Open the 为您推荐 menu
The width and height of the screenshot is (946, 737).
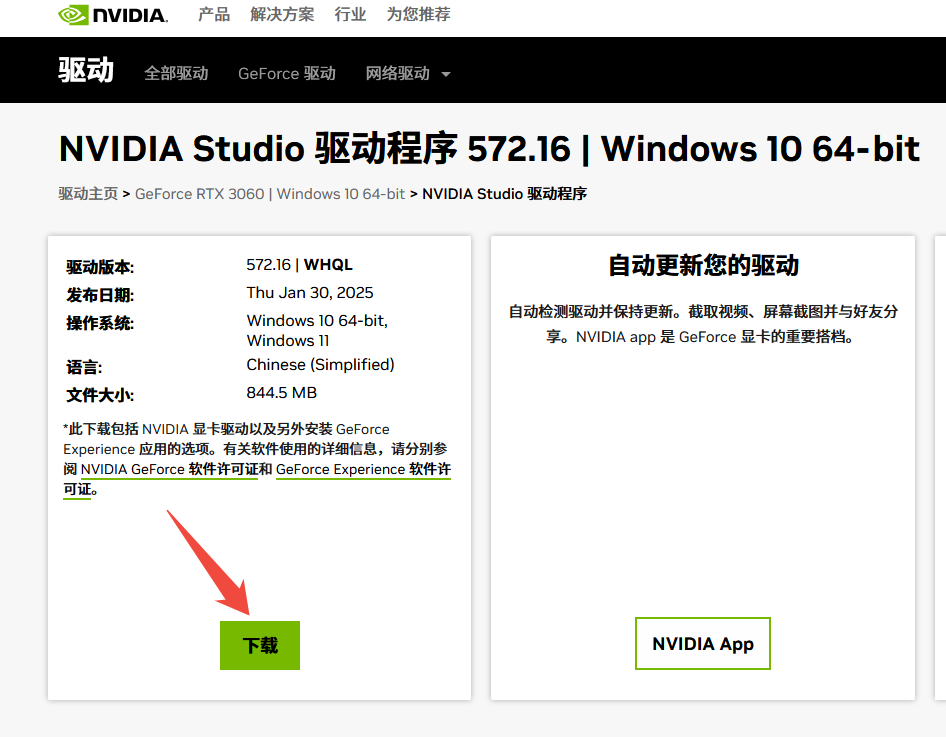tap(419, 14)
